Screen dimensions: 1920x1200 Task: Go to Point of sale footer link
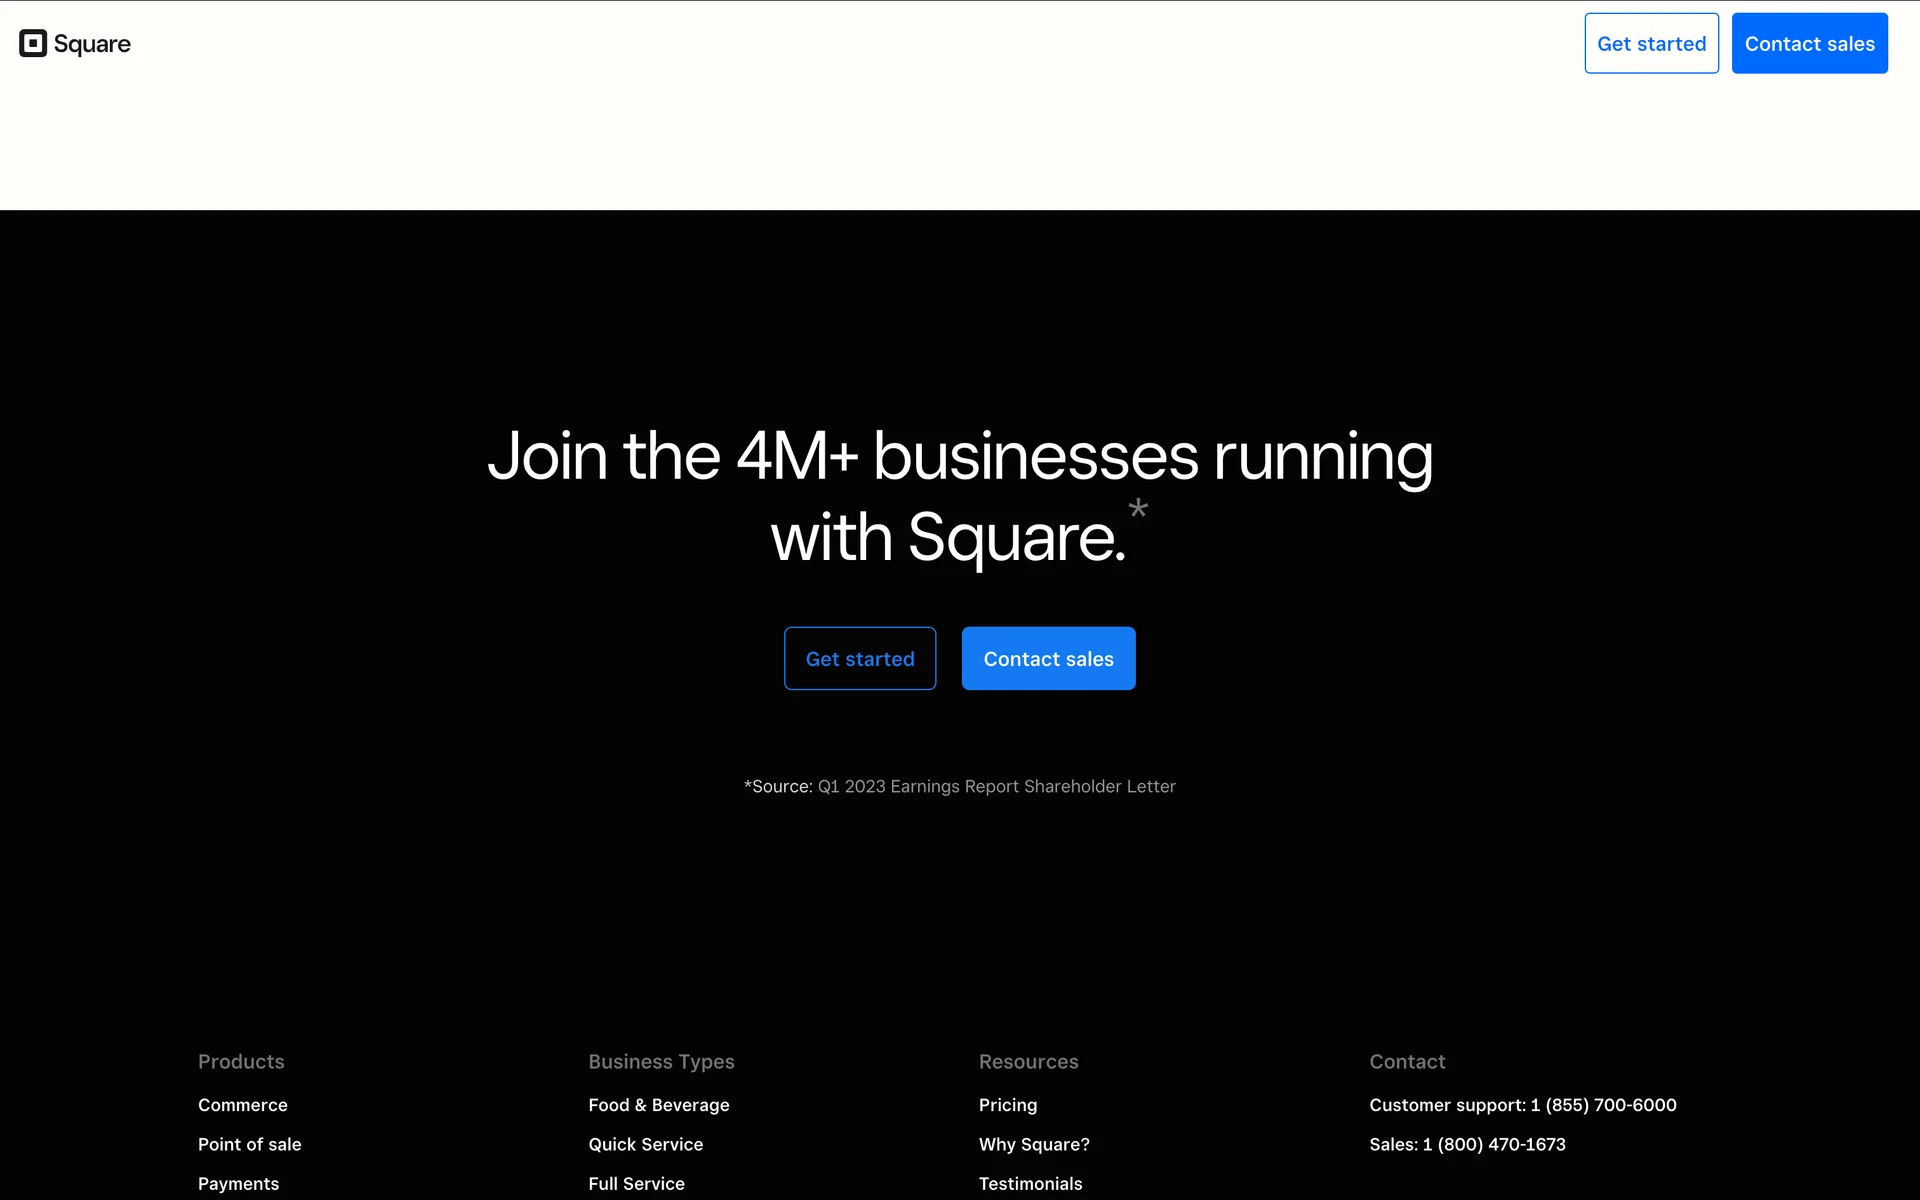(249, 1144)
